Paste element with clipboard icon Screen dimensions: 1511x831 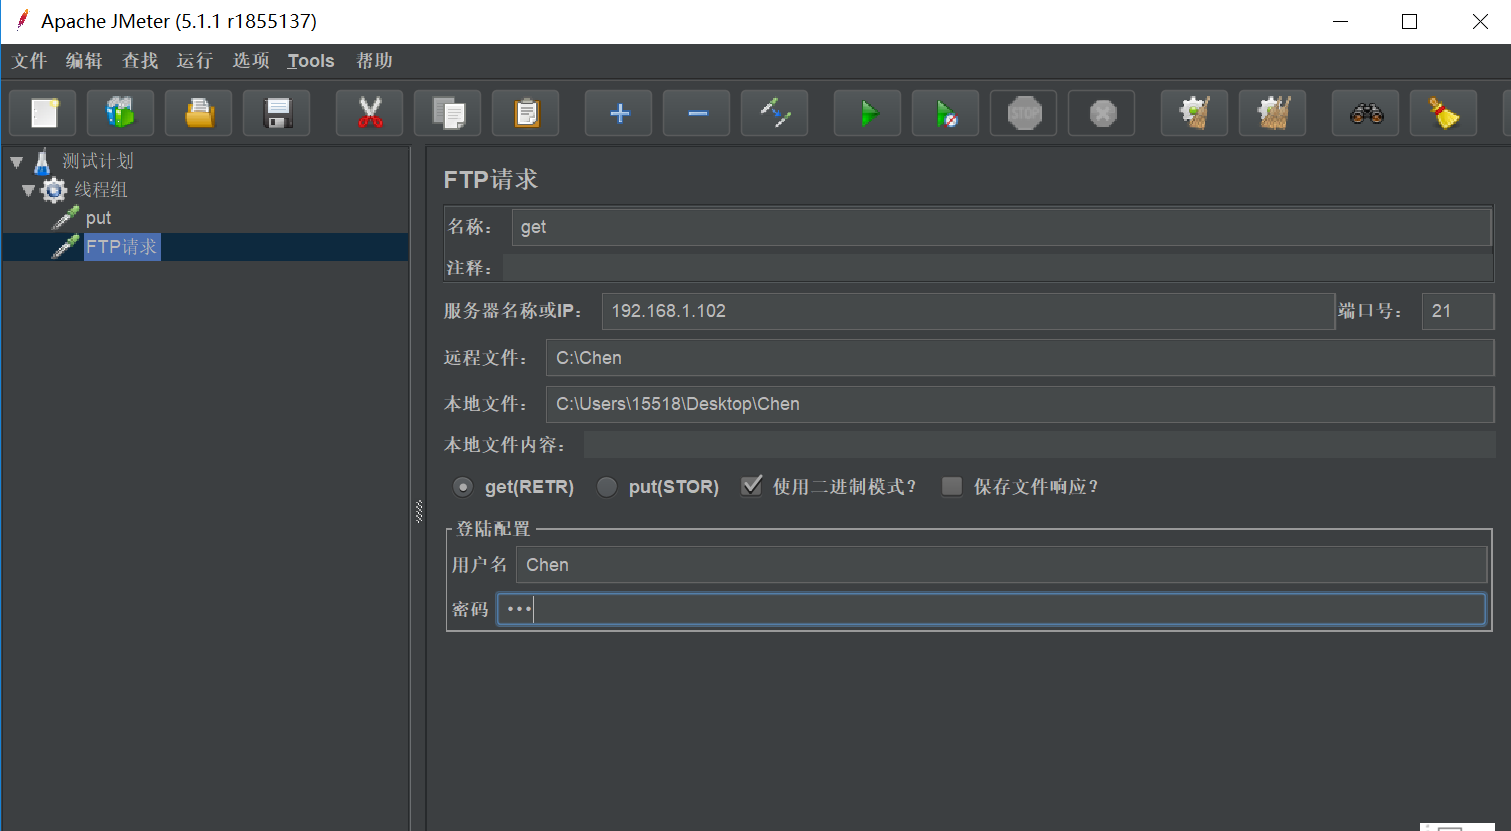(x=526, y=113)
